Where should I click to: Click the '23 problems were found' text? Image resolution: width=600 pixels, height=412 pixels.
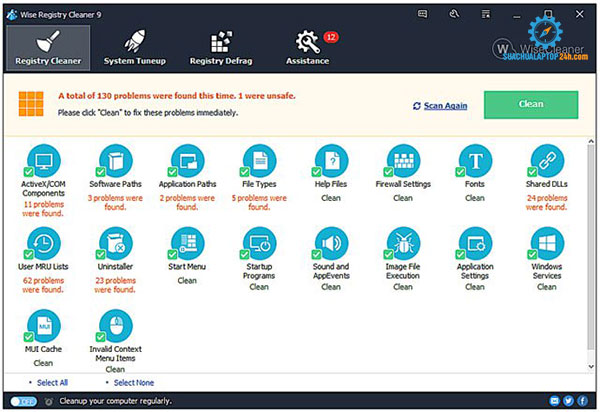pyautogui.click(x=115, y=285)
